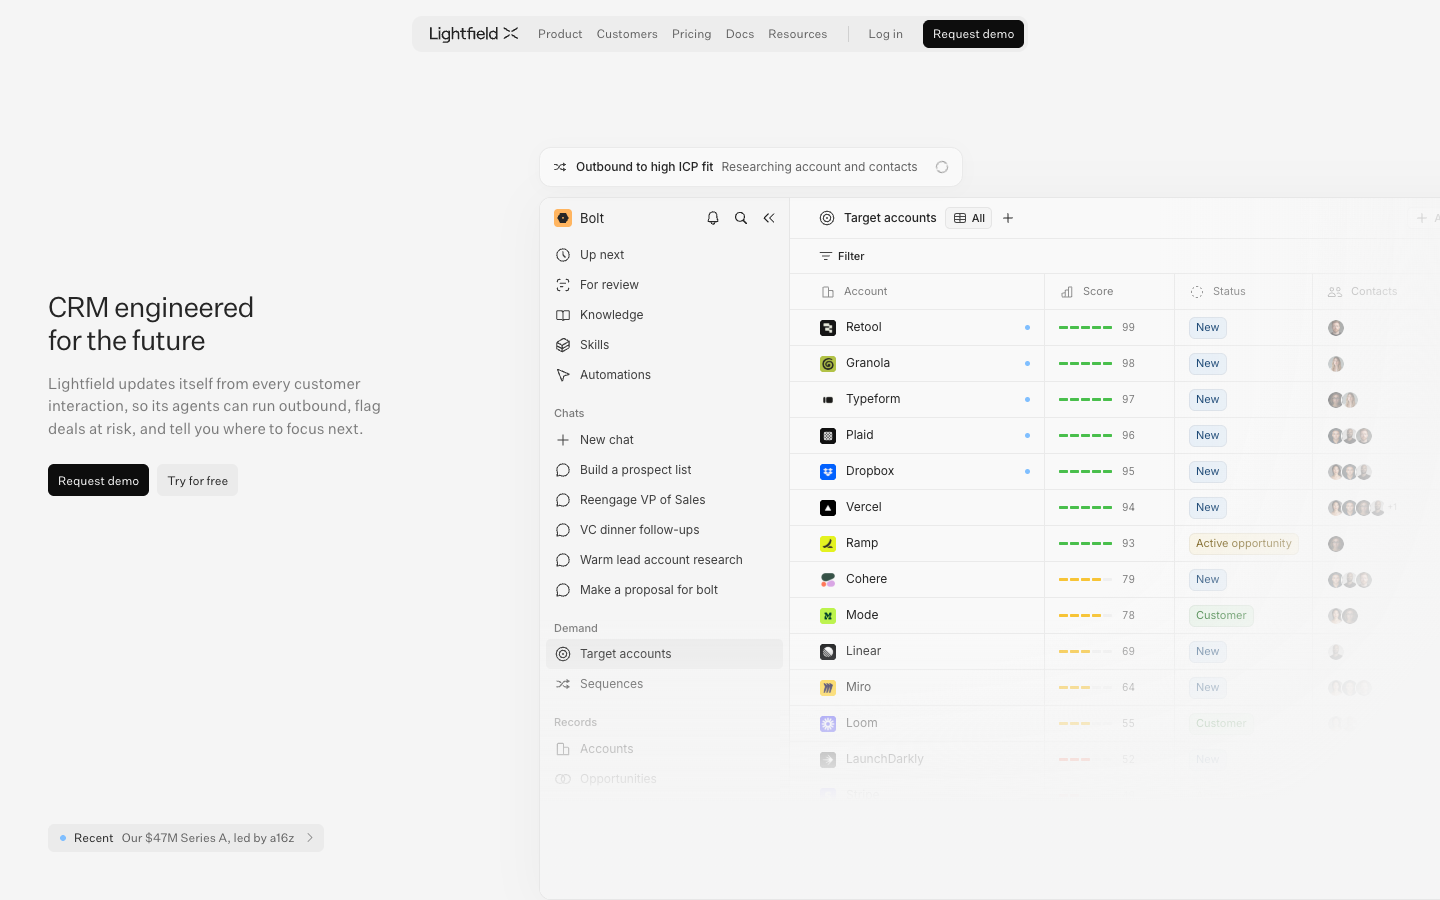
Task: Open Sequences shuffle icon item
Action: (x=563, y=684)
